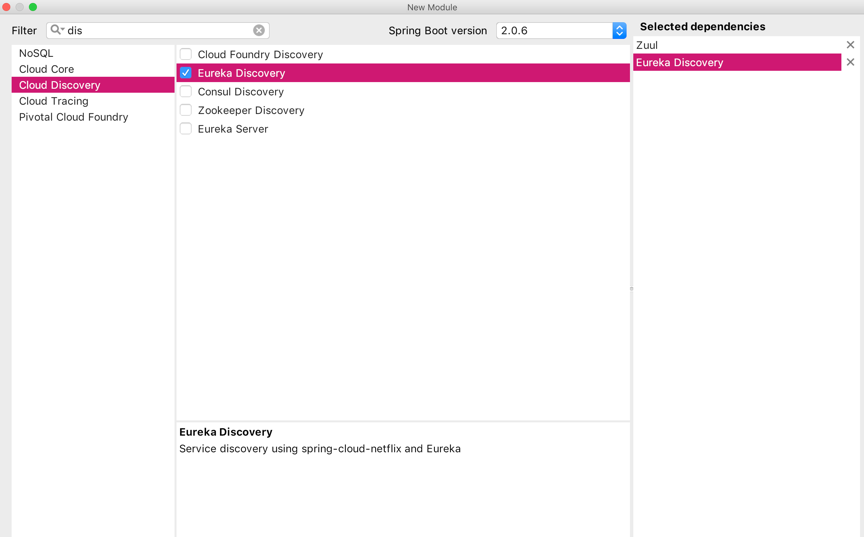Enable the Zookeeper Discovery checkbox

pos(186,110)
